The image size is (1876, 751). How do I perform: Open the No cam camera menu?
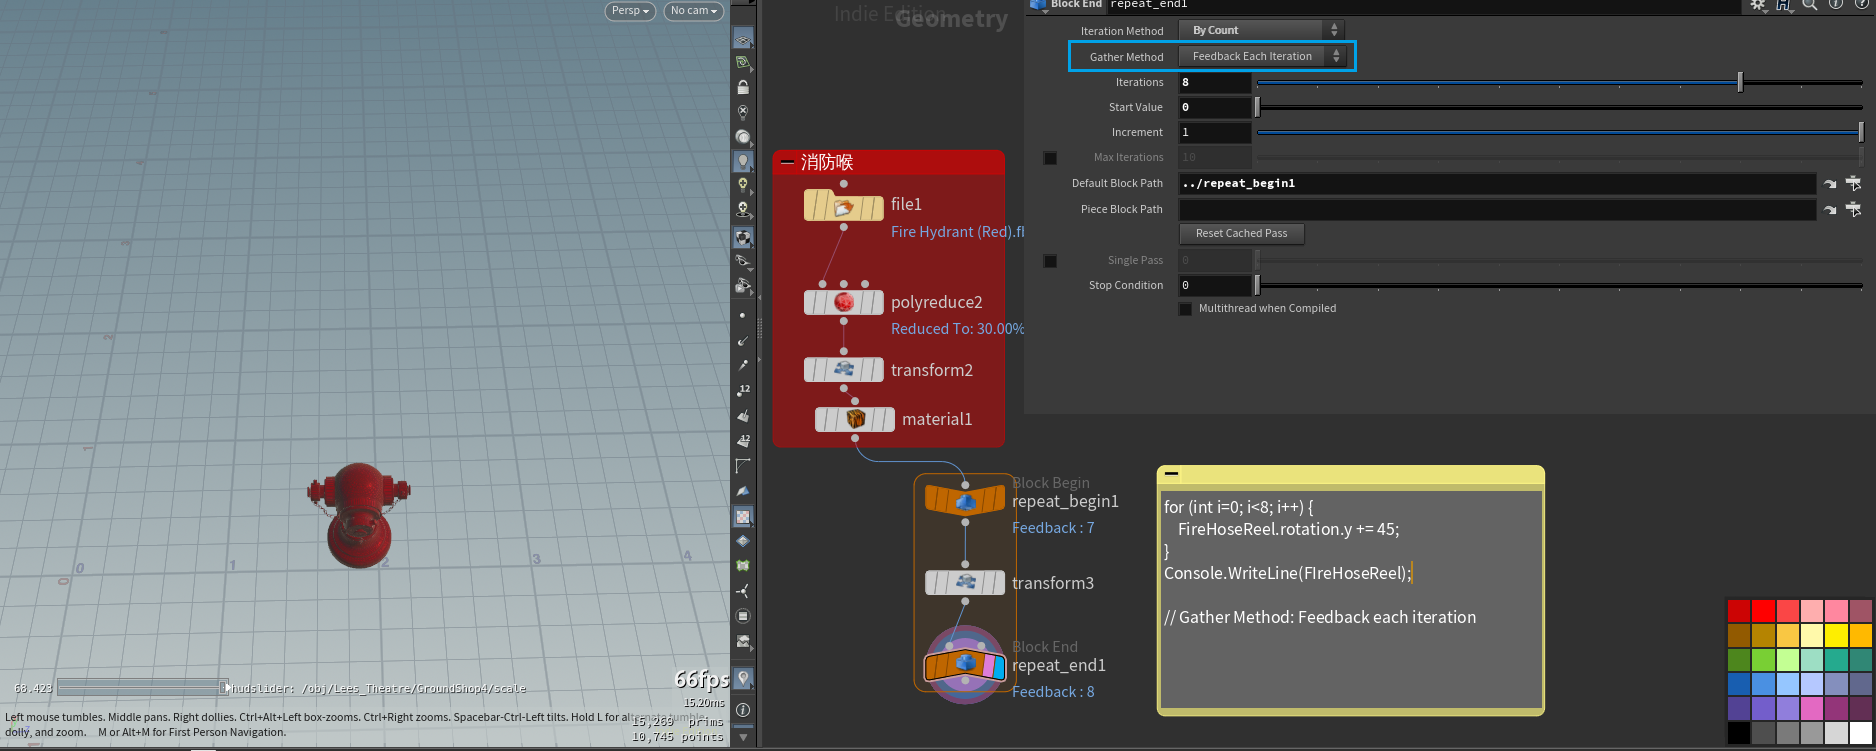pyautogui.click(x=694, y=11)
